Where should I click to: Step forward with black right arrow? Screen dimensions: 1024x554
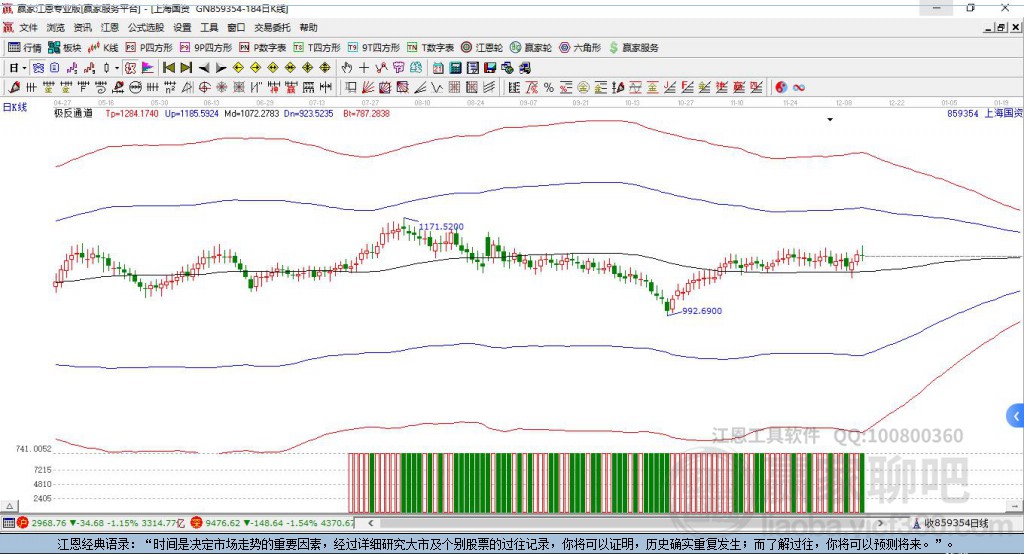click(x=221, y=68)
